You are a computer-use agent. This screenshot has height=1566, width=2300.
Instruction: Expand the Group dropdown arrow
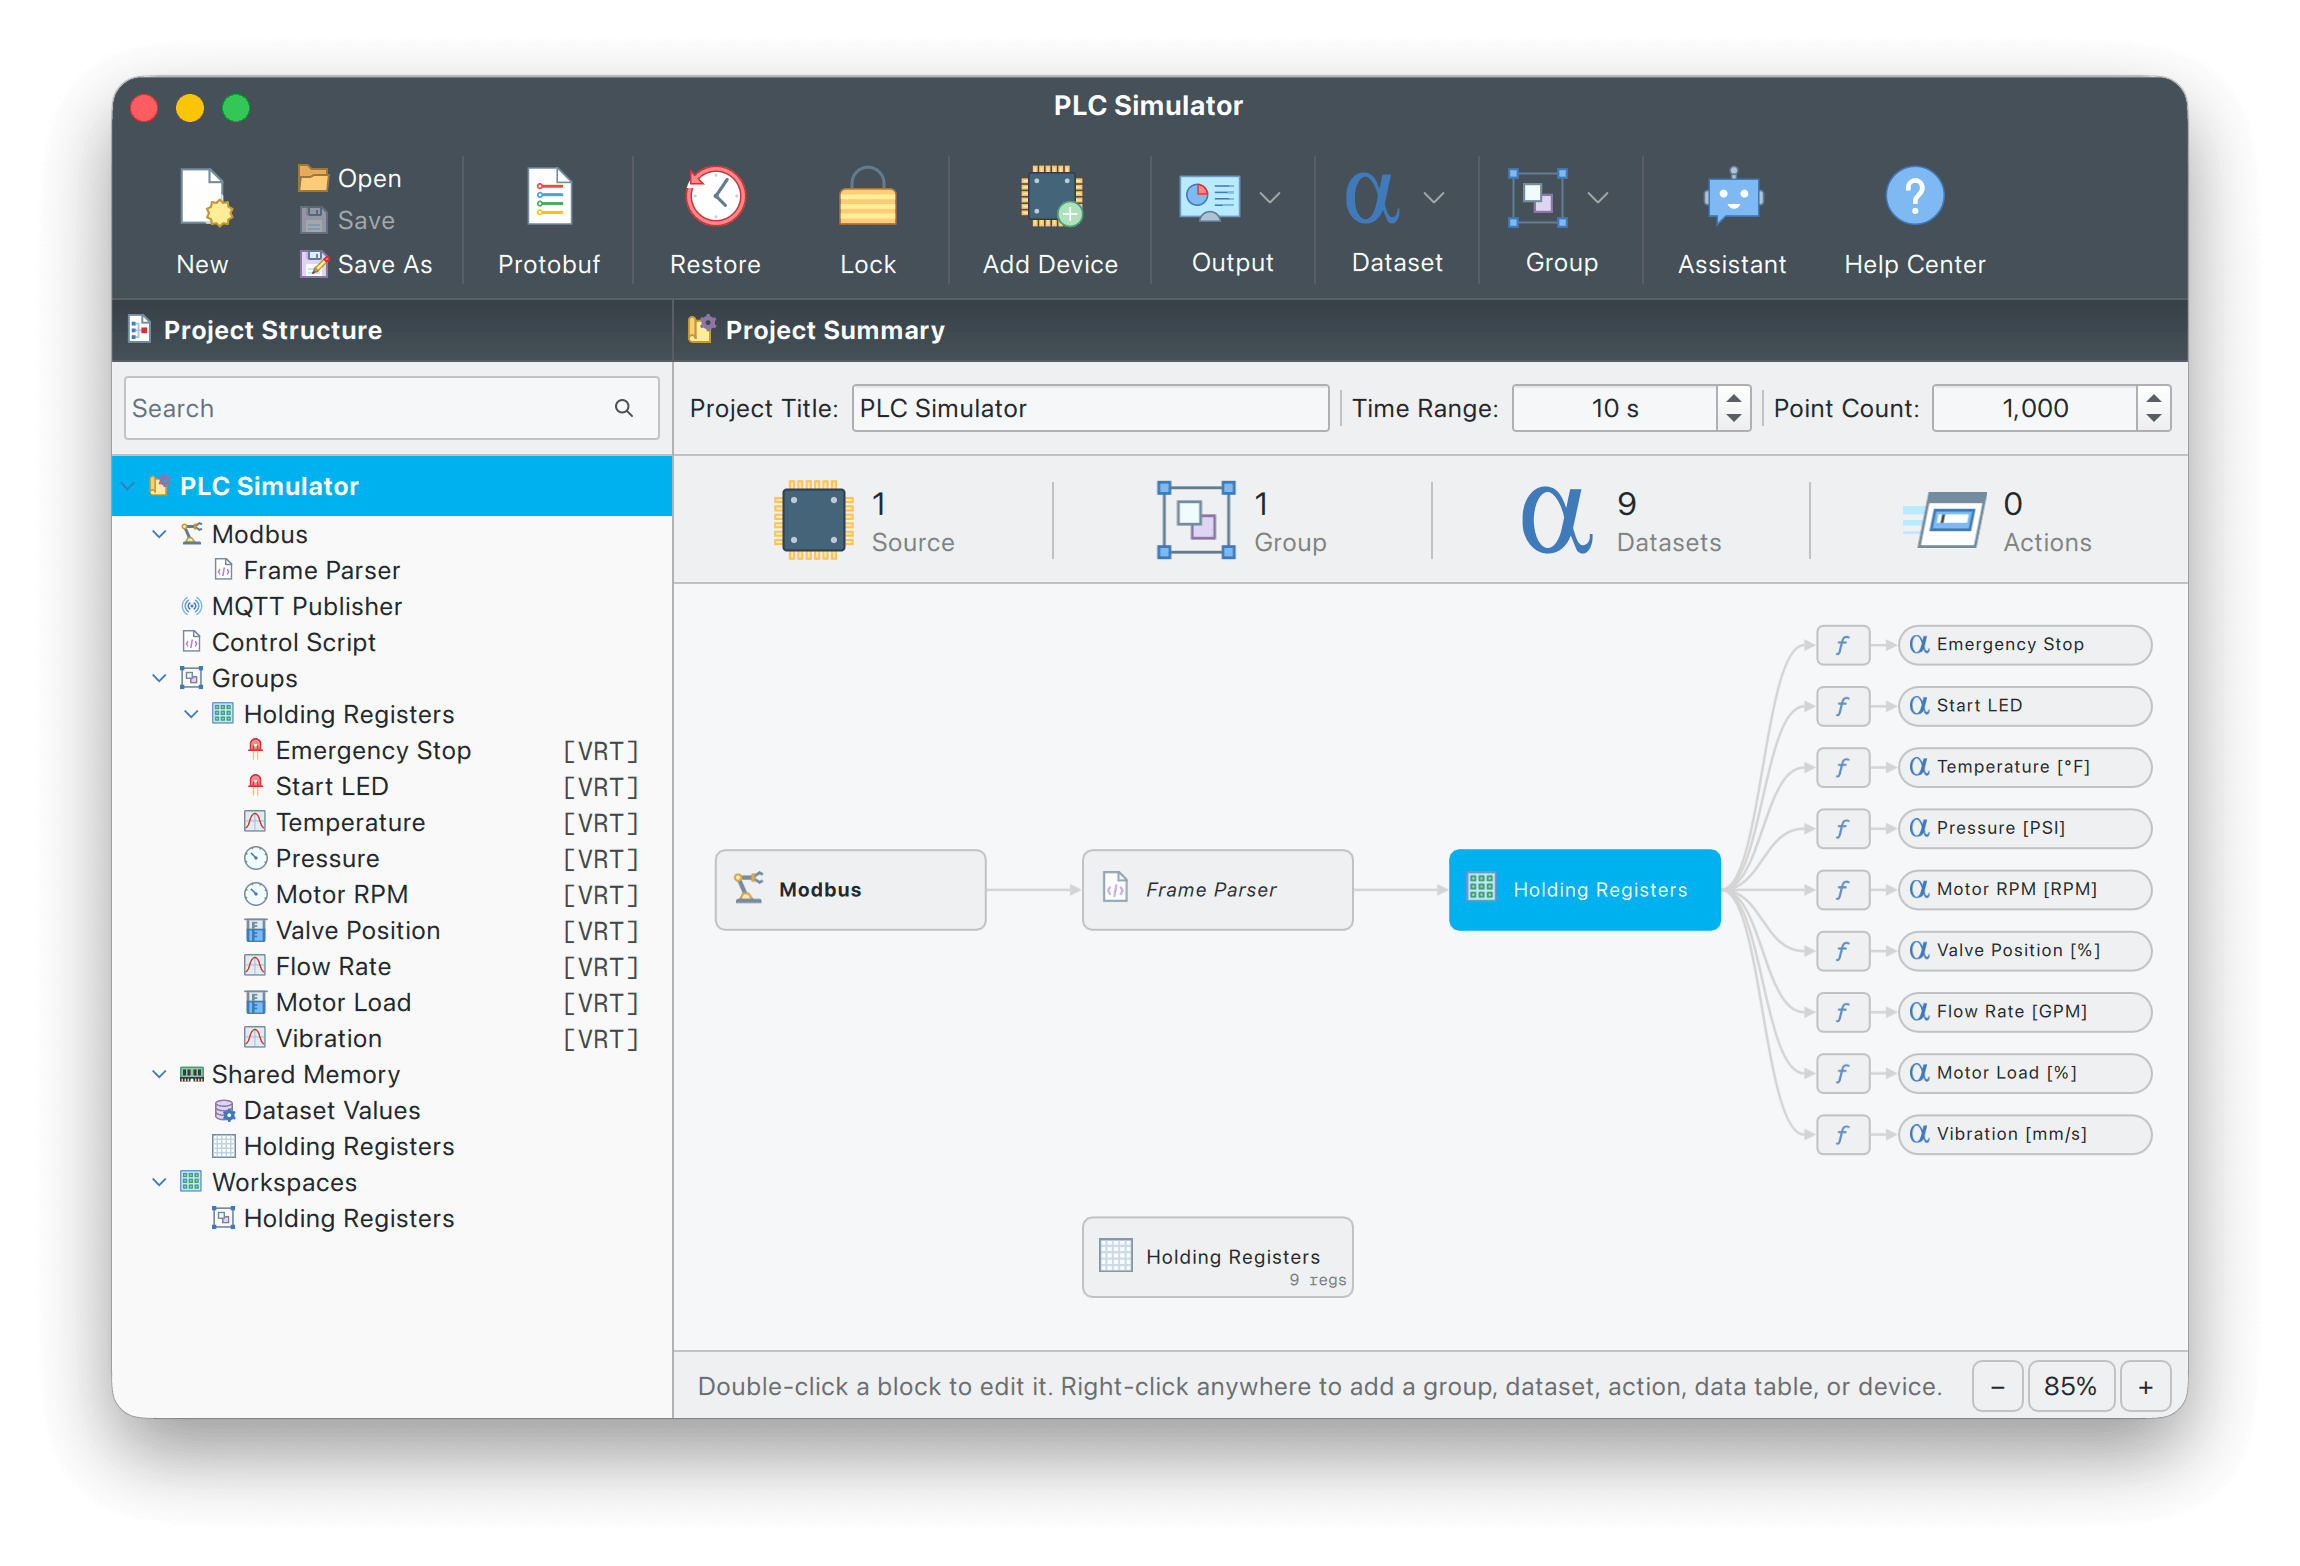point(1598,197)
